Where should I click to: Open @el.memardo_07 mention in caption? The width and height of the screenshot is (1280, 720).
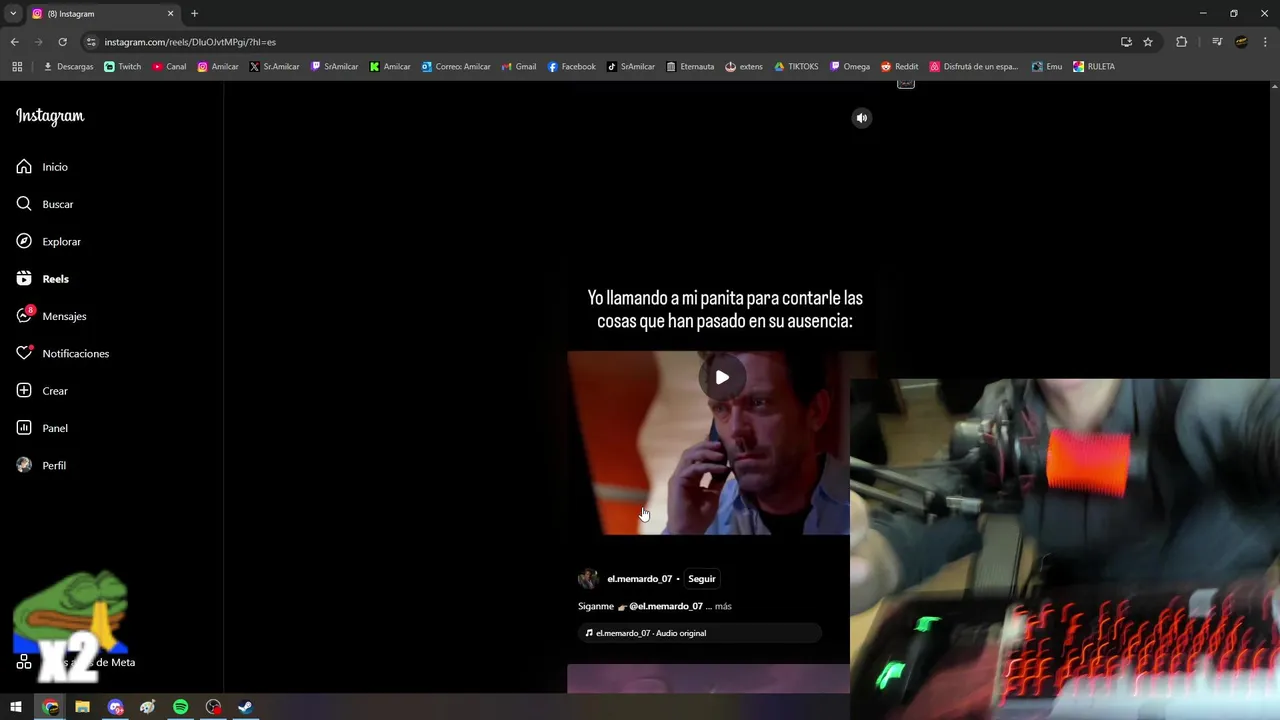tap(666, 606)
